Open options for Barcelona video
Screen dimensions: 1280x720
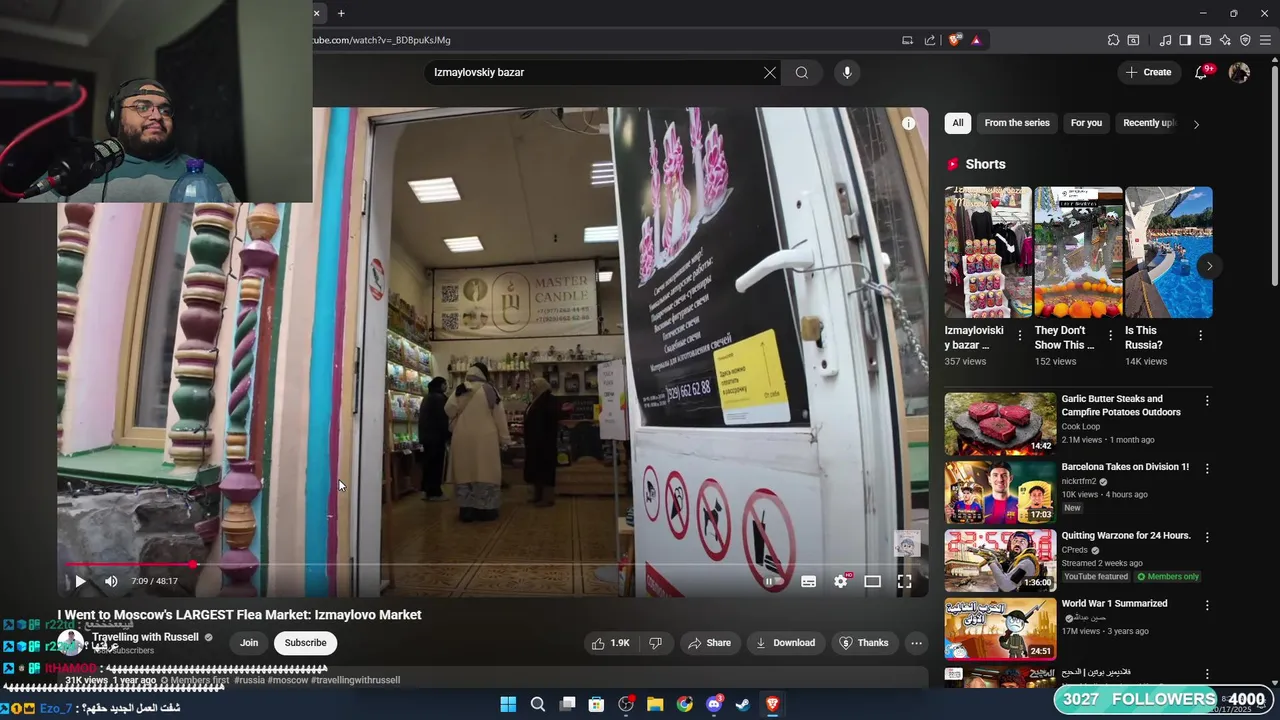(x=1207, y=468)
